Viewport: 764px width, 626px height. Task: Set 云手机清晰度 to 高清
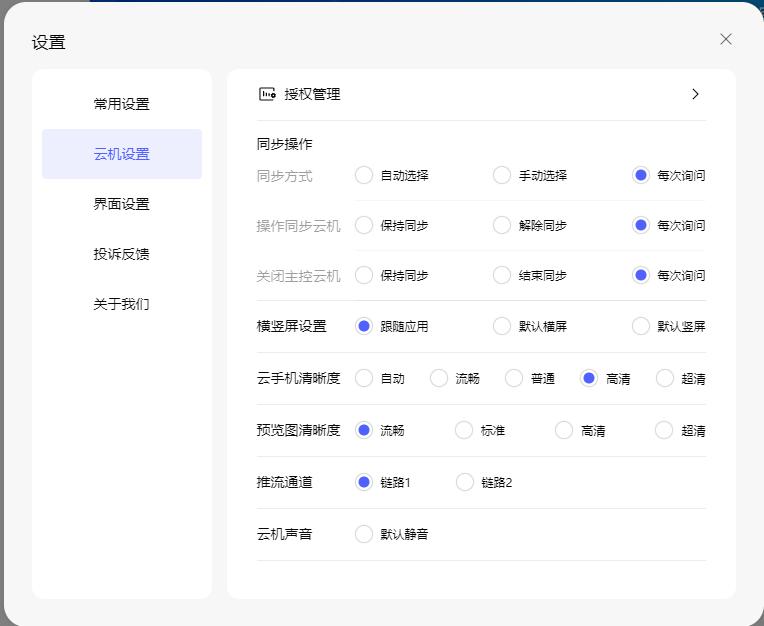[589, 378]
